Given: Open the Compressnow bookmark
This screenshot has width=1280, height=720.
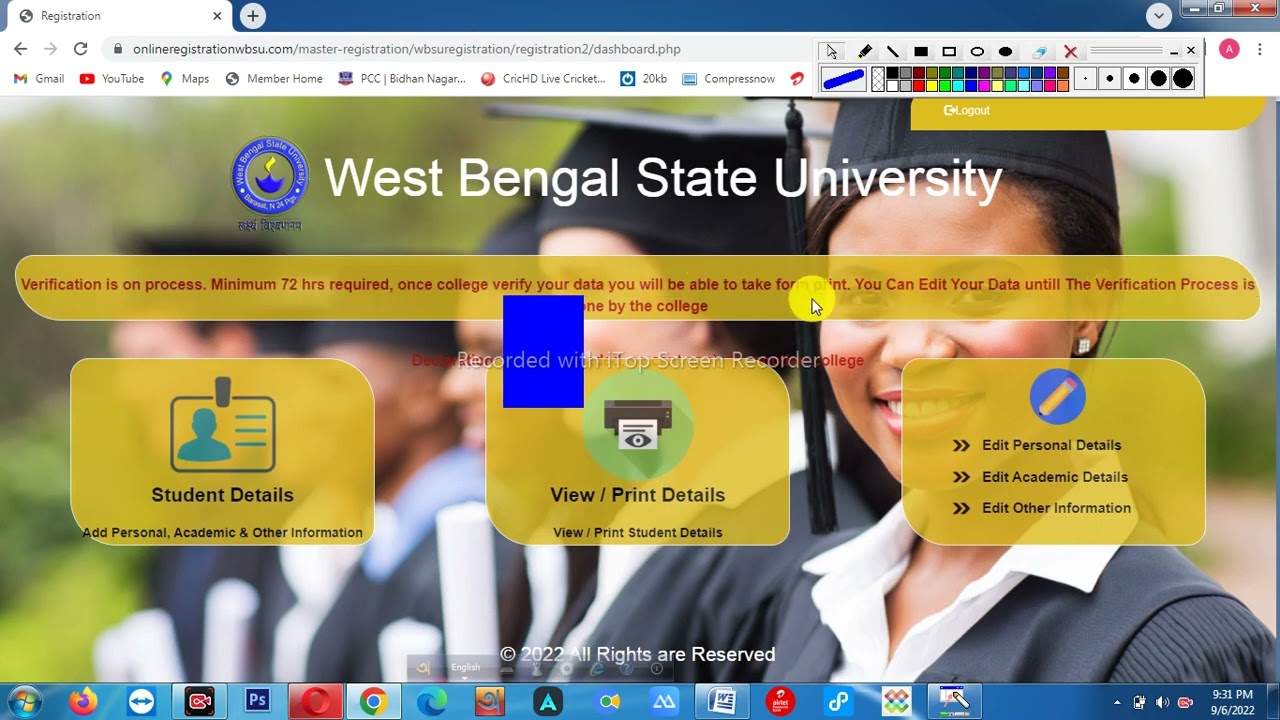Looking at the screenshot, I should [x=728, y=79].
